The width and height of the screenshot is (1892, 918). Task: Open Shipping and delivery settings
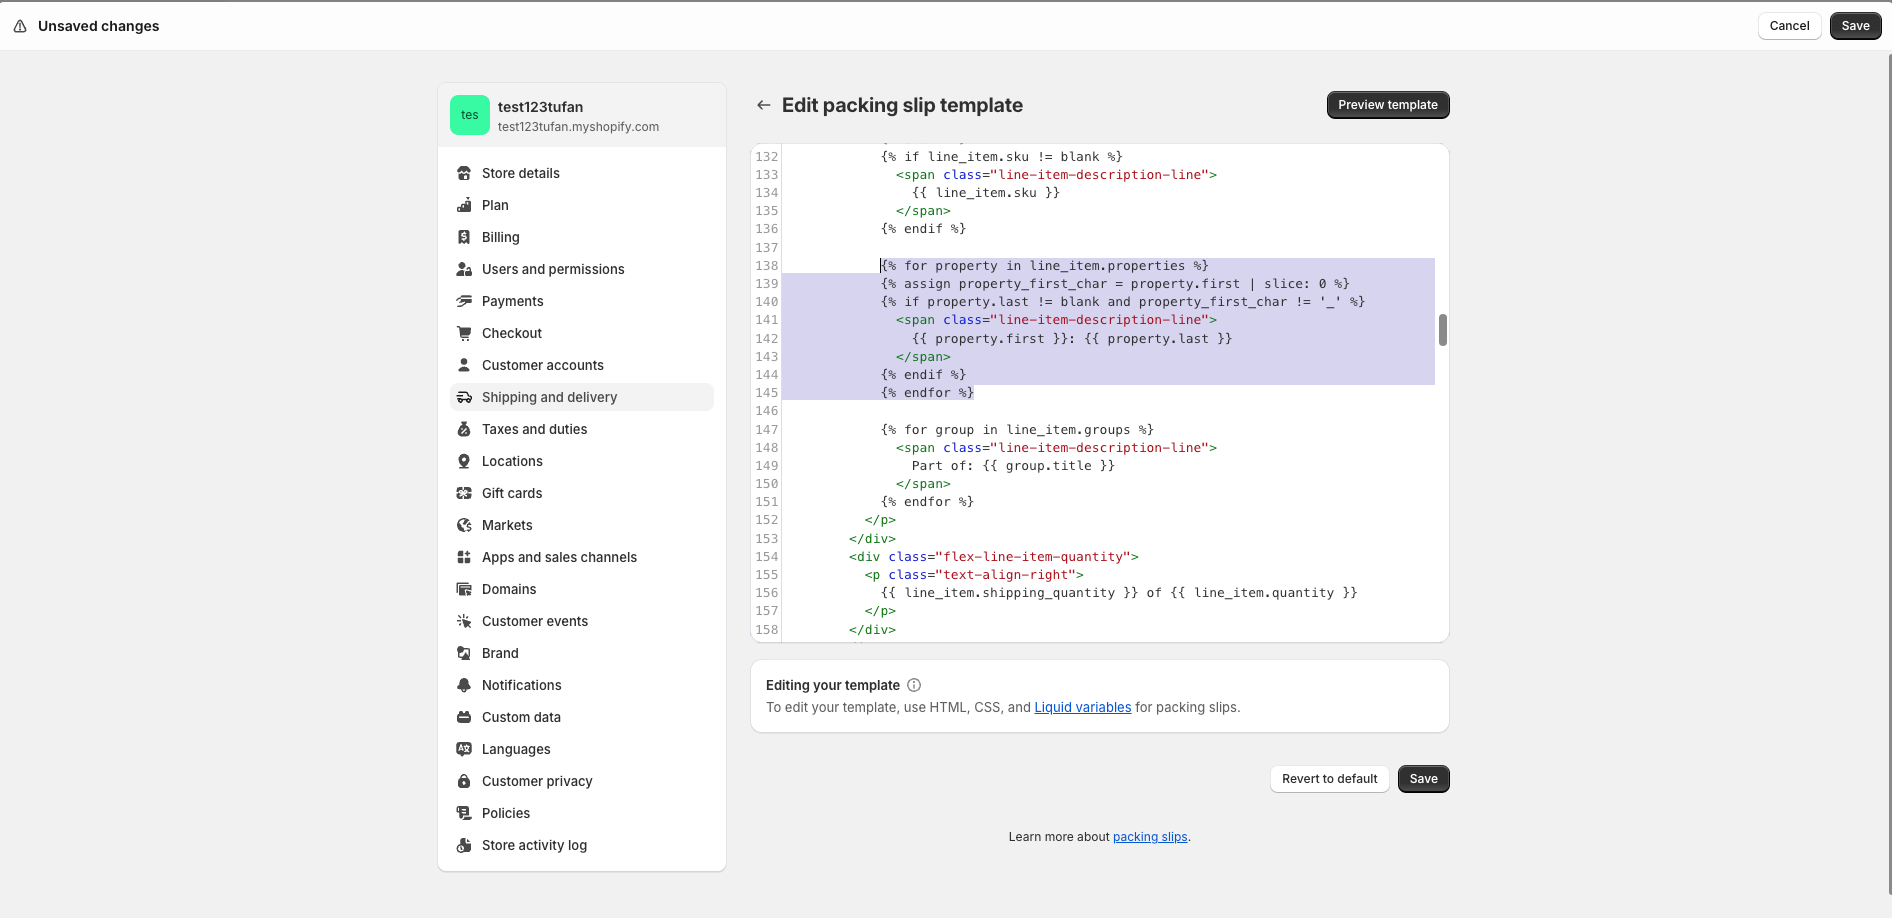(x=582, y=397)
